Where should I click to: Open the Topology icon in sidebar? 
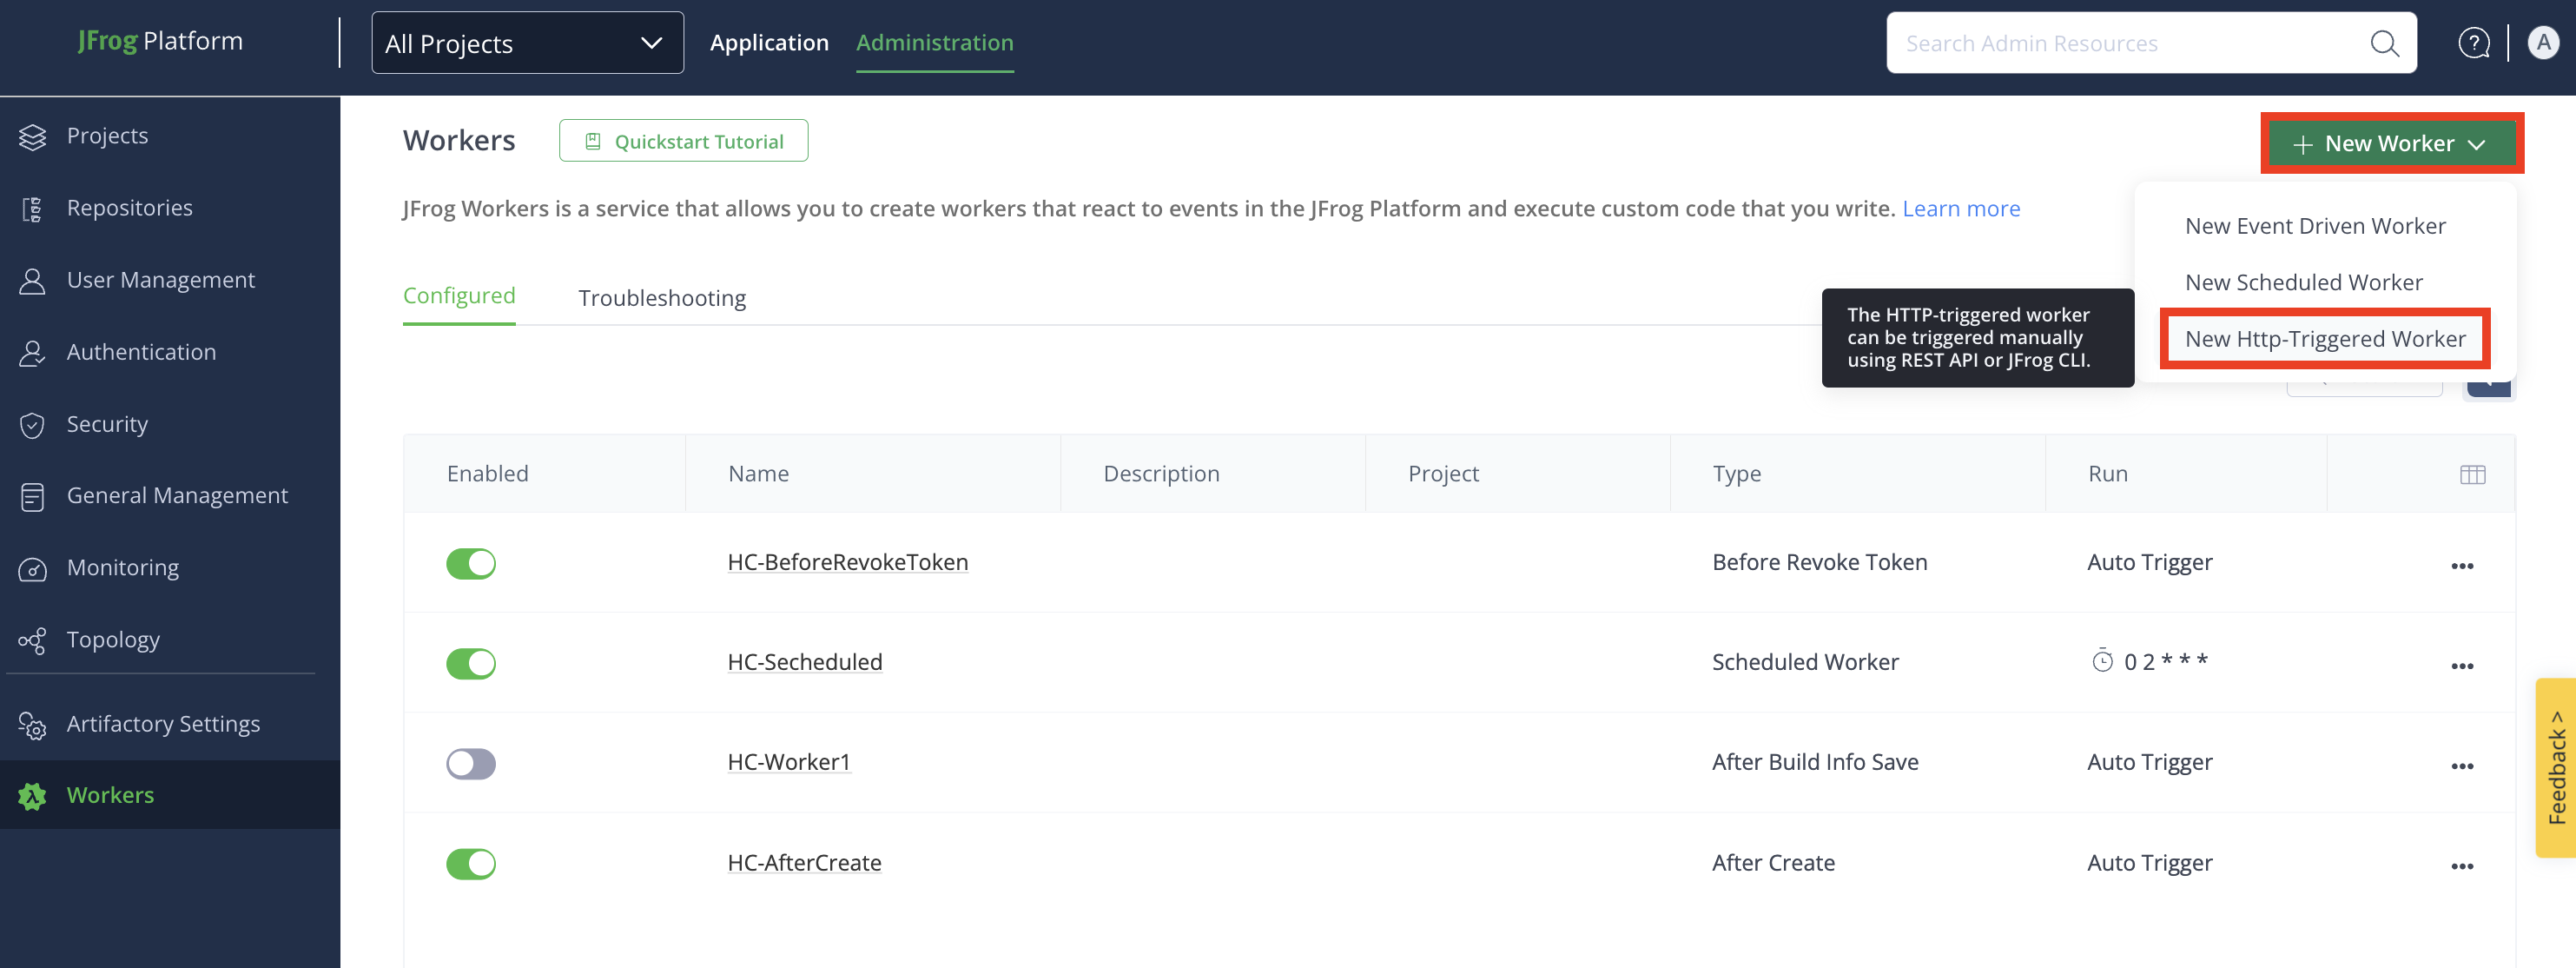coord(32,640)
